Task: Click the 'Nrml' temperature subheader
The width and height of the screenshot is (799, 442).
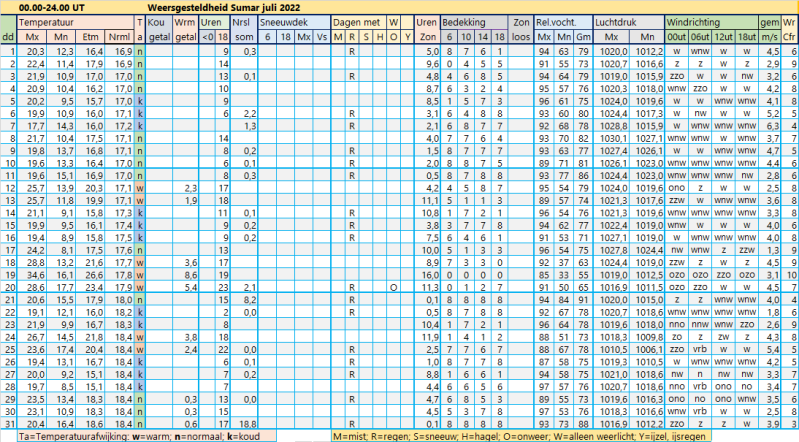Action: click(x=119, y=37)
